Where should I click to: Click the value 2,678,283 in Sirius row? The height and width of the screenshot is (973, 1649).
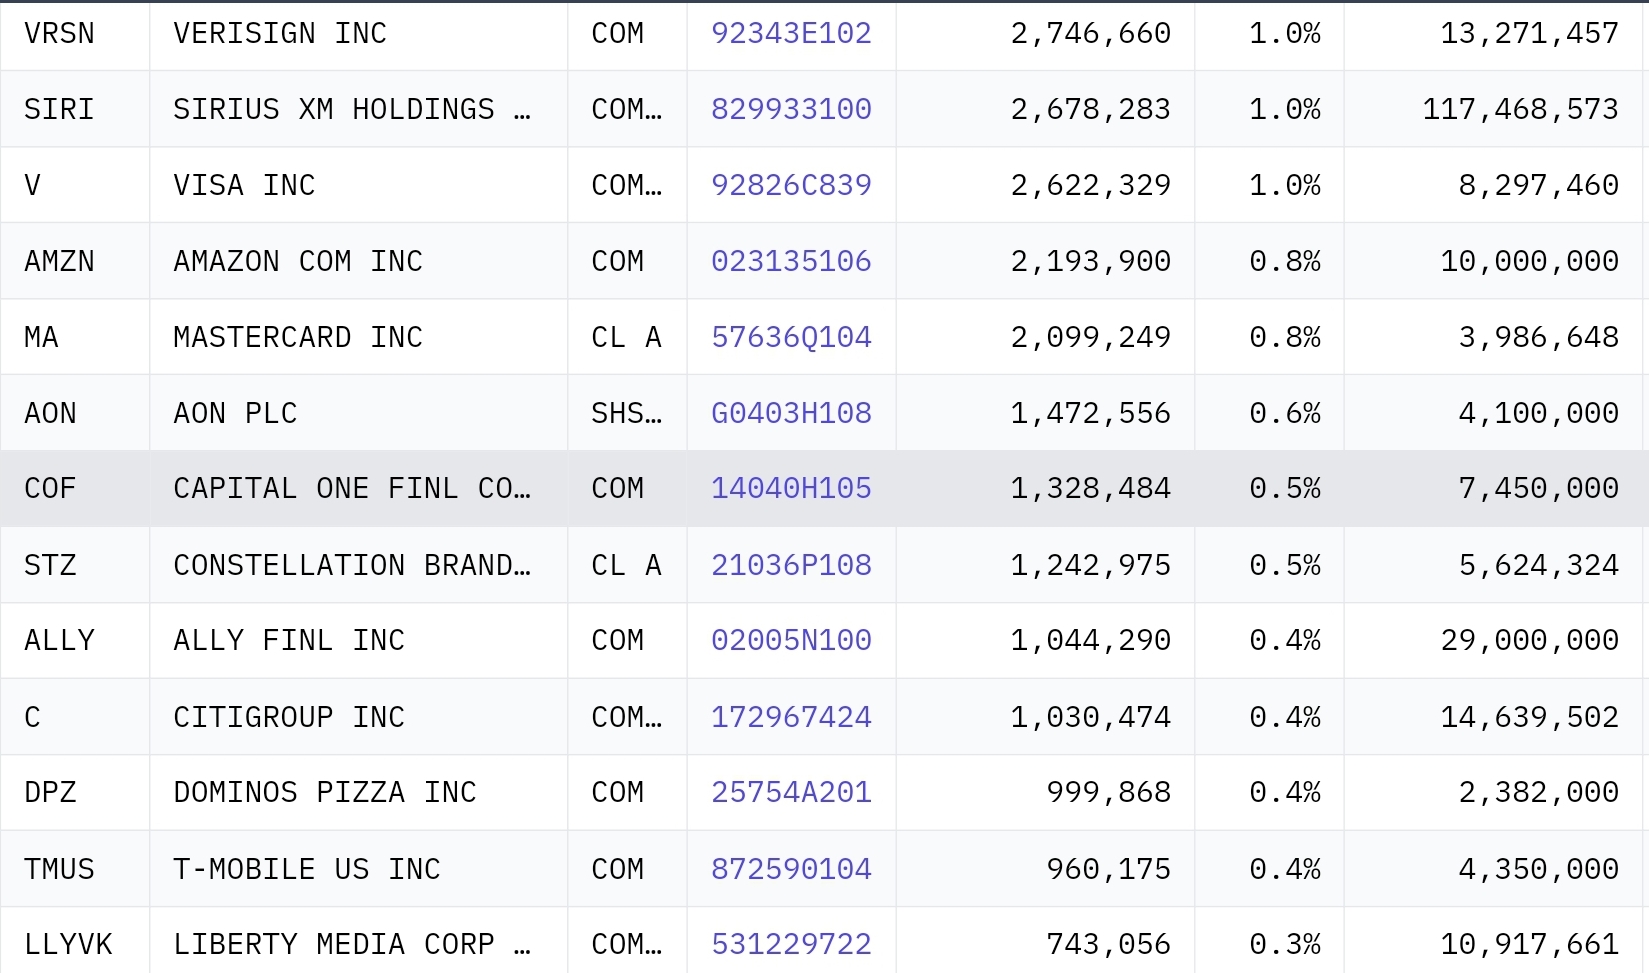tap(1090, 109)
